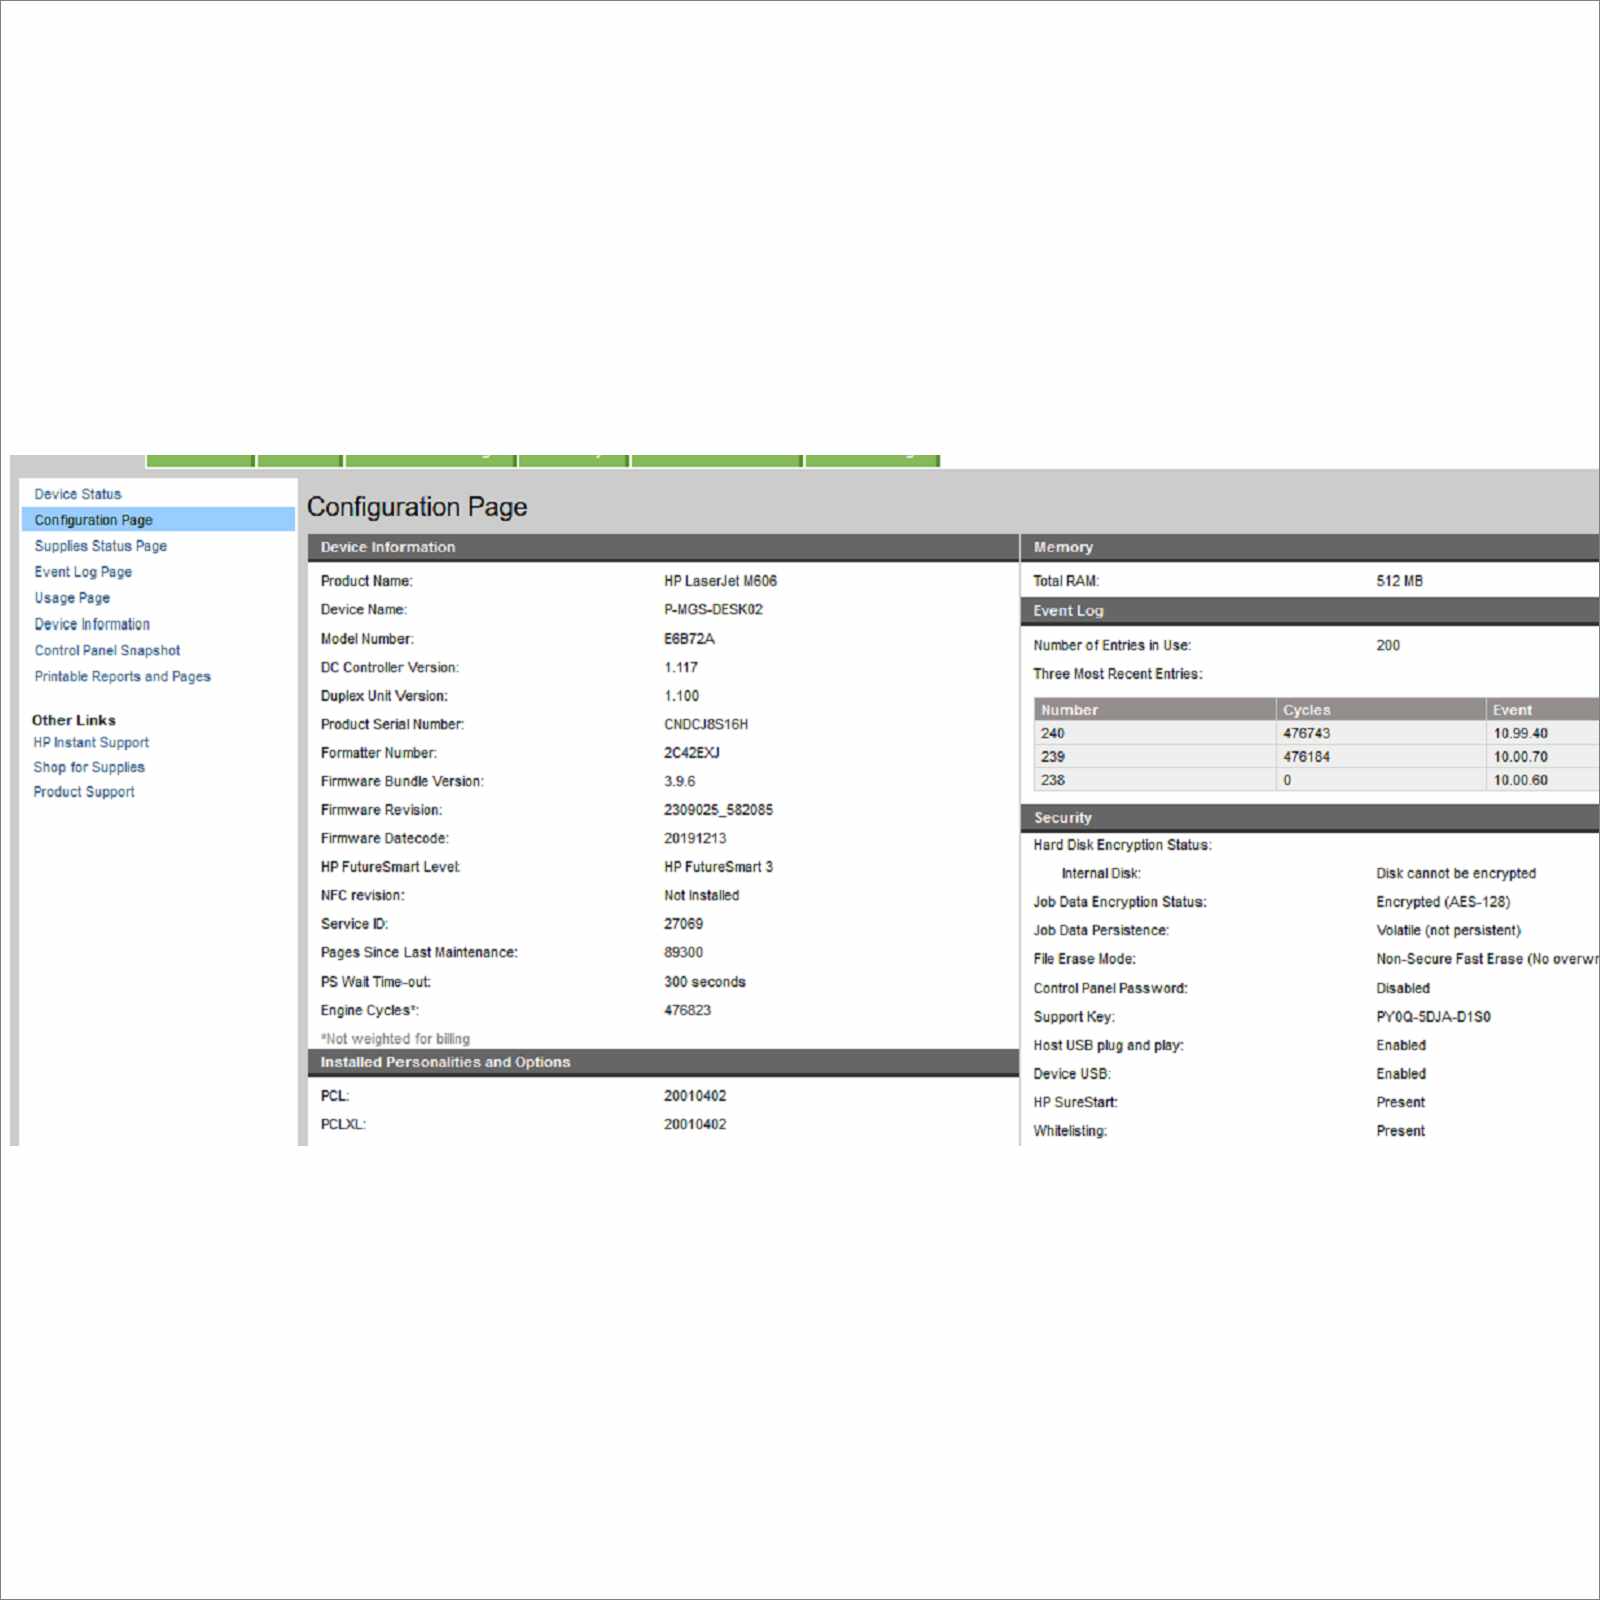Viewport: 1600px width, 1600px height.
Task: Click engine cycles value 476823
Action: point(687,1010)
